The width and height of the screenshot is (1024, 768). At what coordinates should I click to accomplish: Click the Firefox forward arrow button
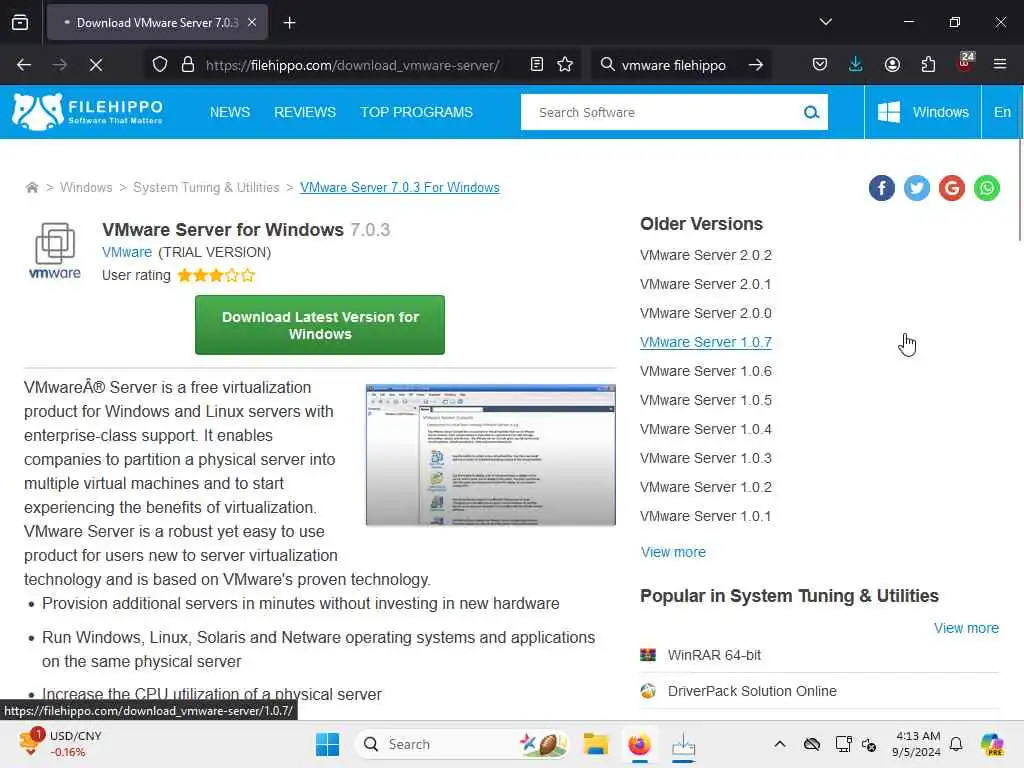[59, 65]
